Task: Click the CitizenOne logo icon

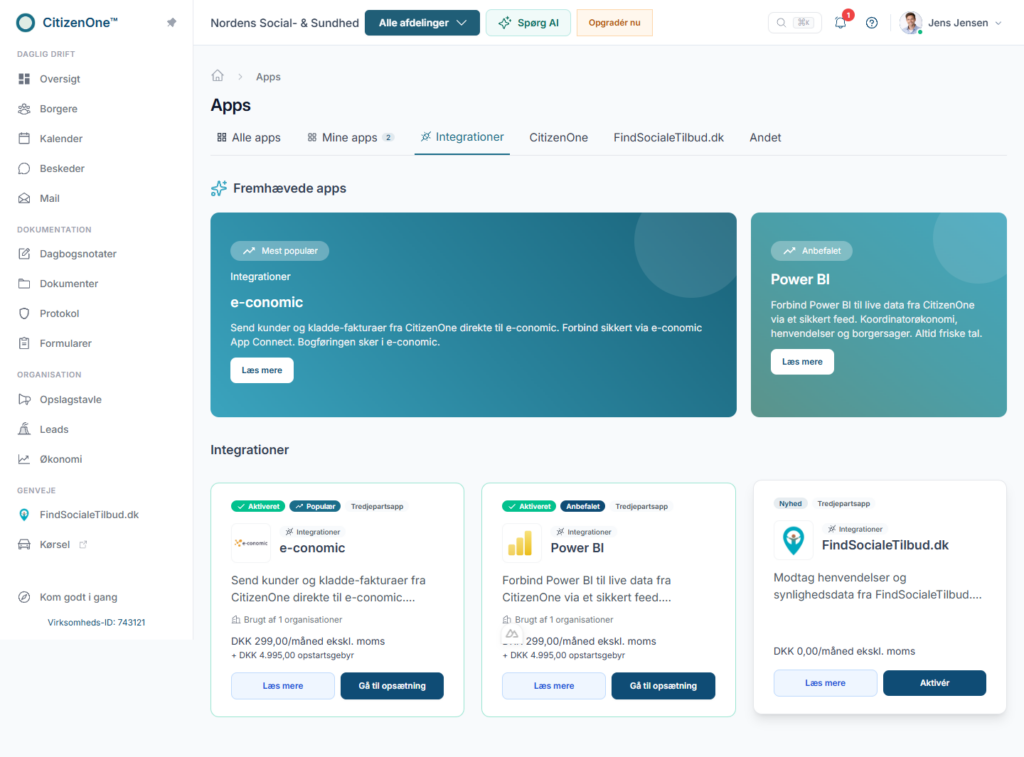Action: pyautogui.click(x=25, y=23)
